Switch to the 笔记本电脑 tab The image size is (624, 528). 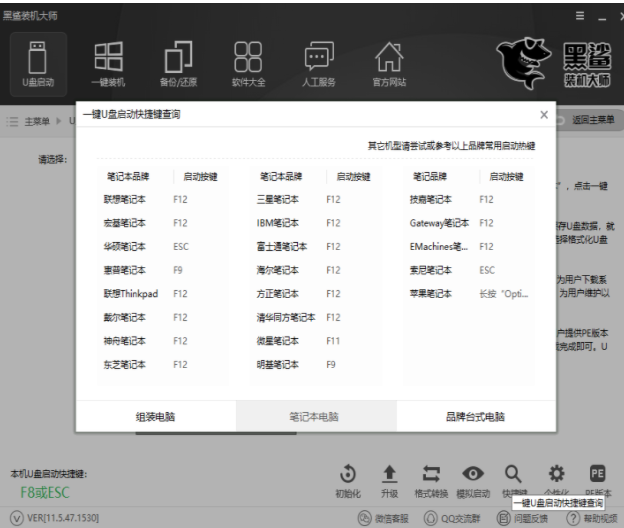tap(316, 417)
